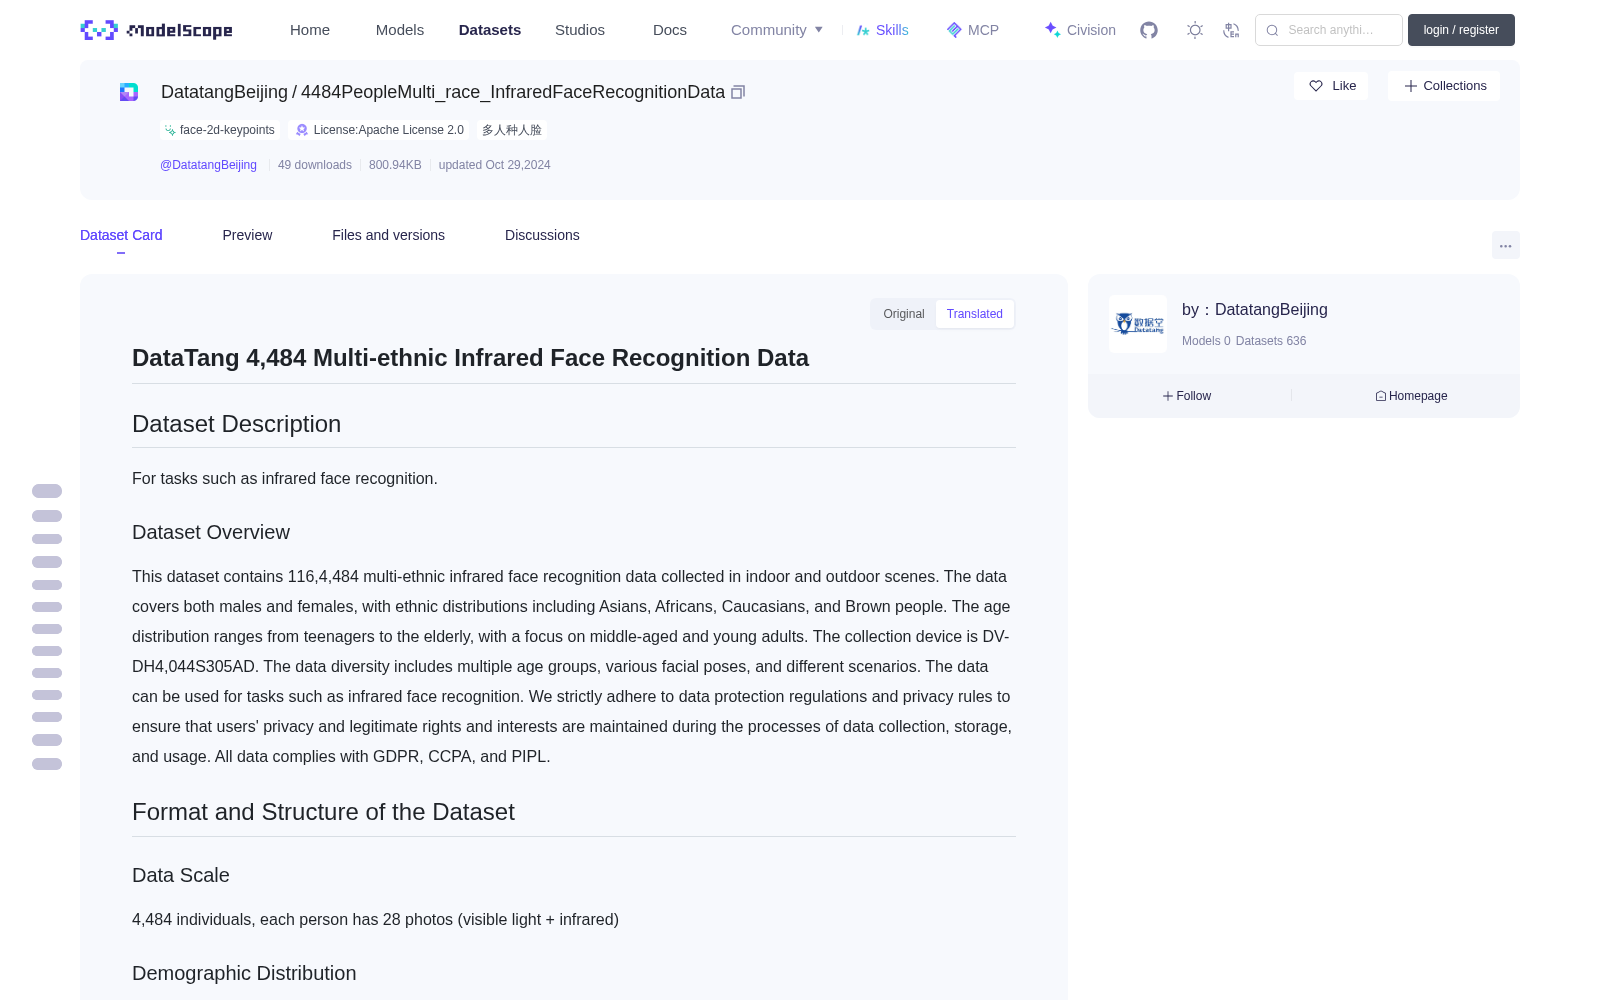Expand the Community dropdown menu
1600x1000 pixels.
(x=777, y=30)
